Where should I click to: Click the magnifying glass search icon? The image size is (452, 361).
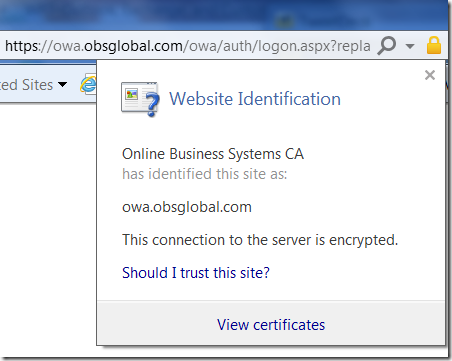pyautogui.click(x=387, y=45)
